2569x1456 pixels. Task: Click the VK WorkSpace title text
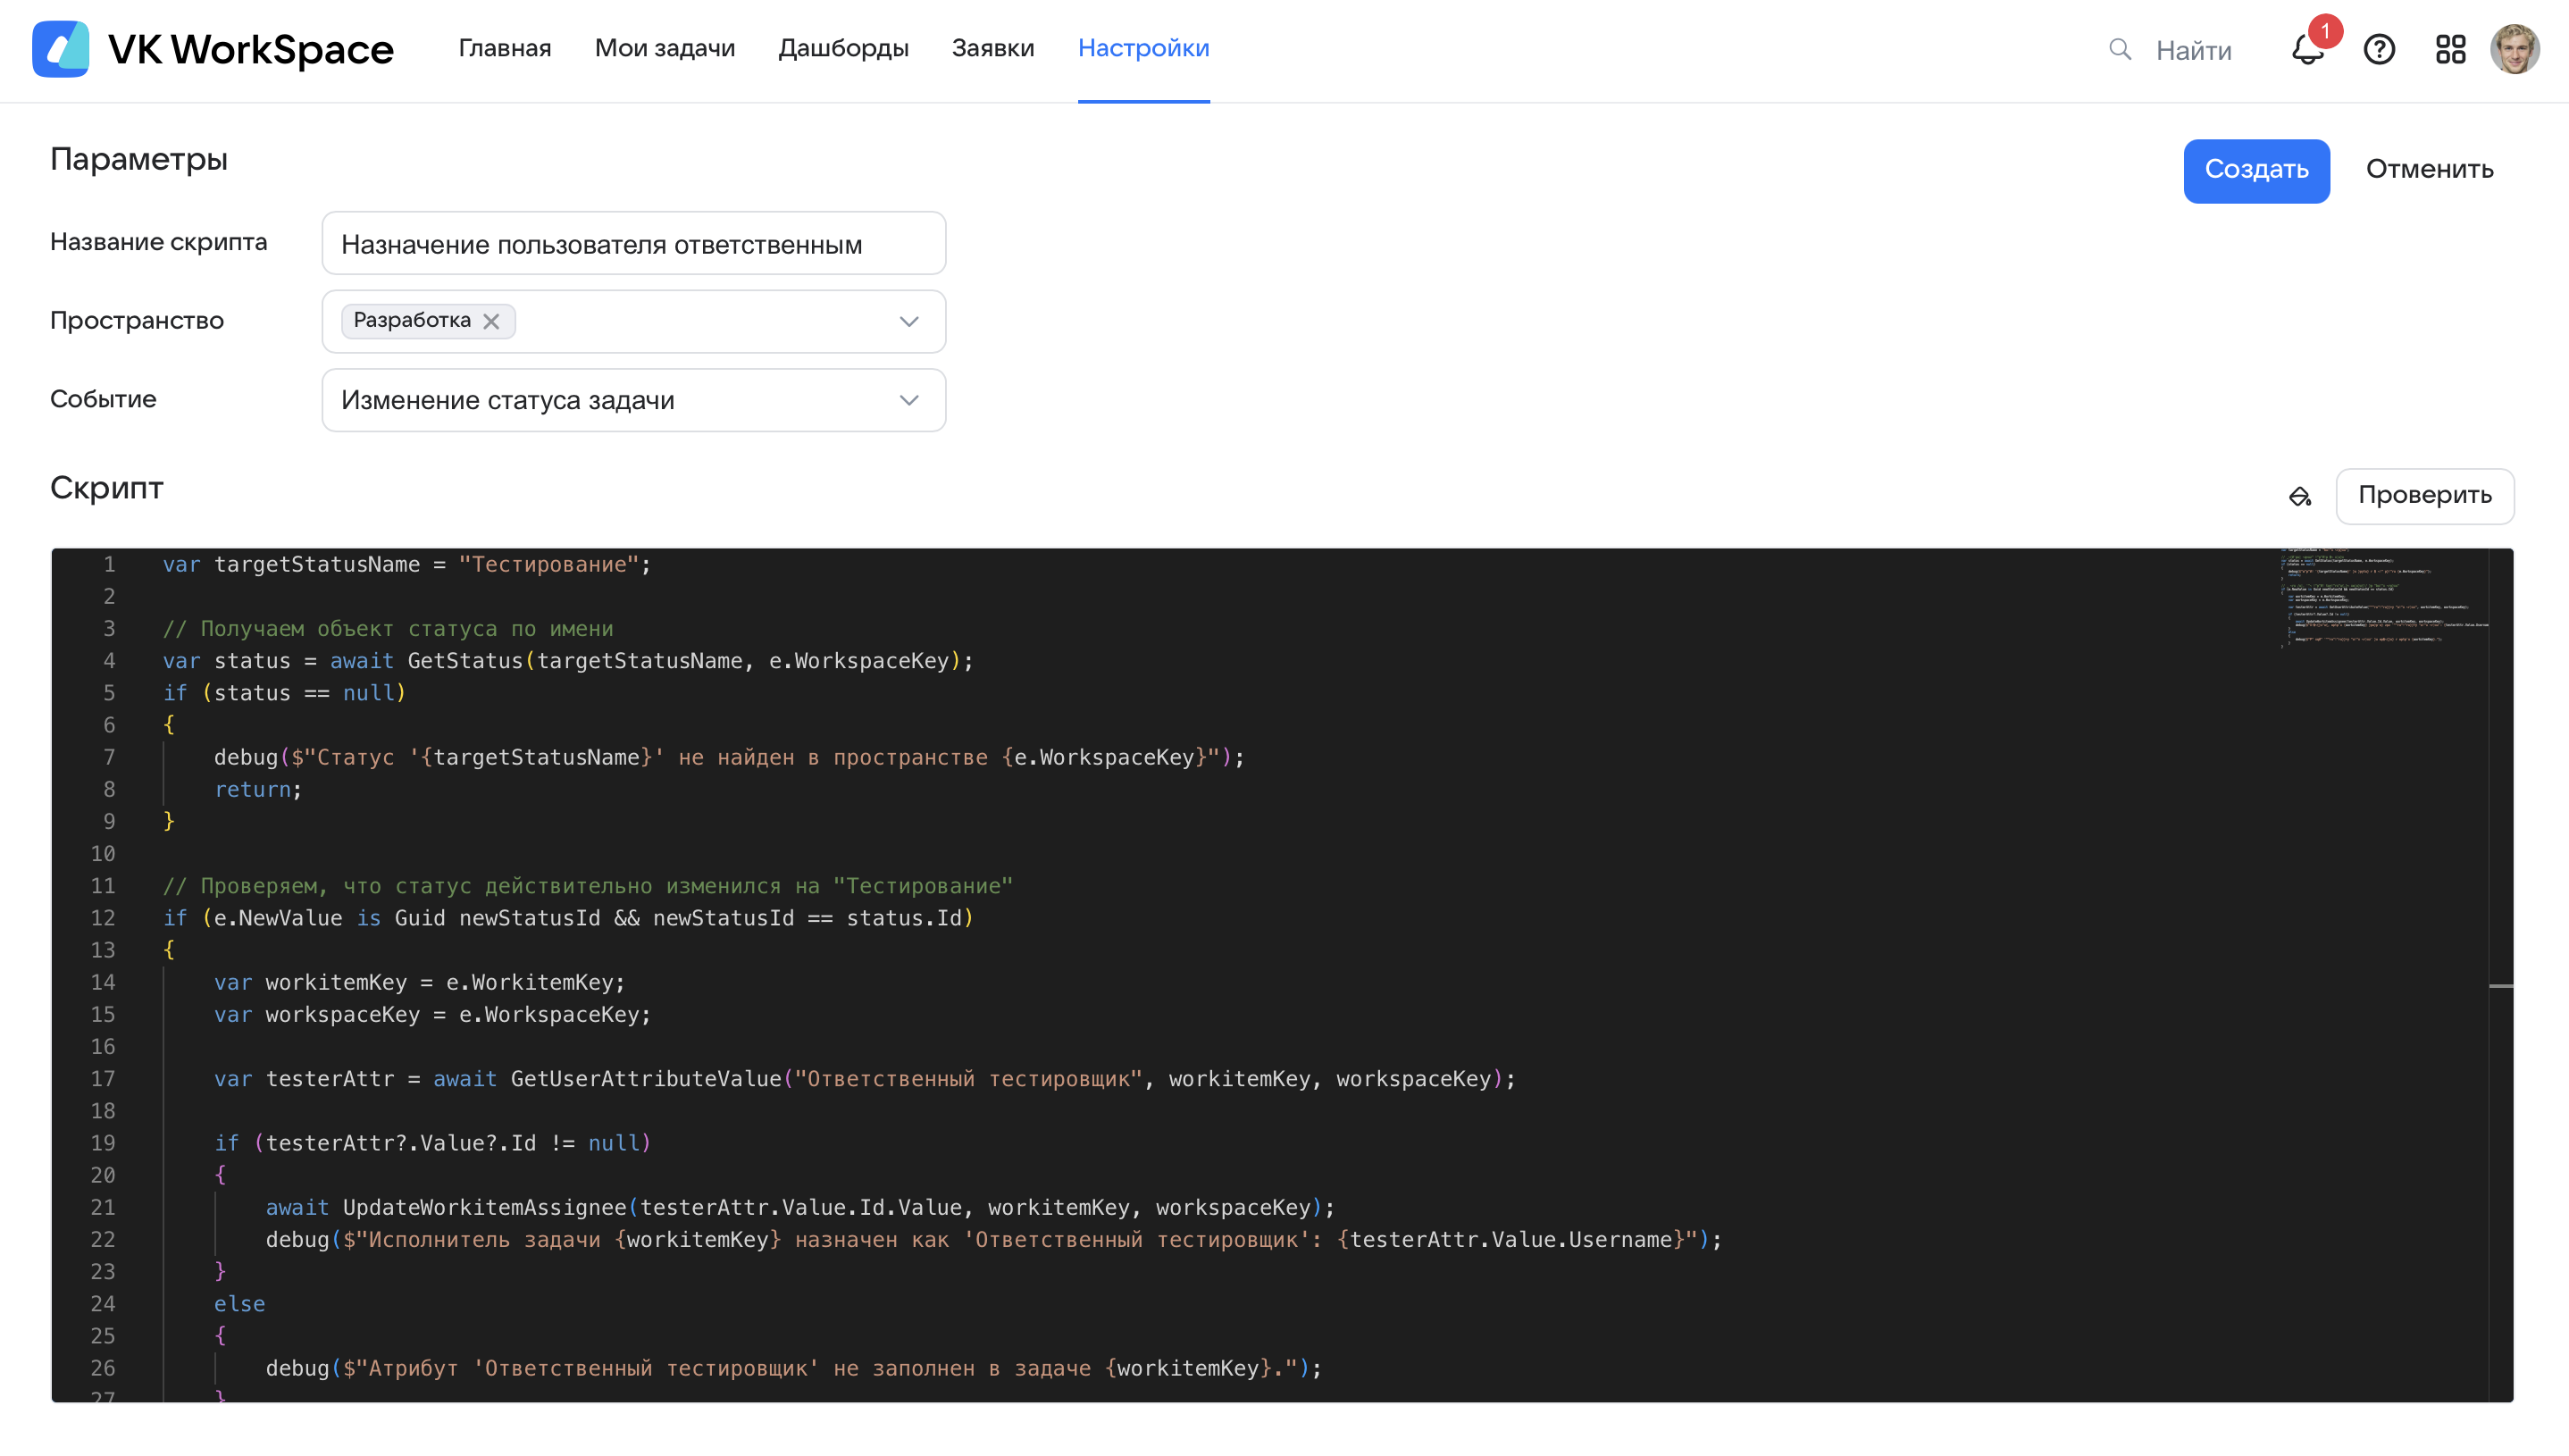pos(250,50)
